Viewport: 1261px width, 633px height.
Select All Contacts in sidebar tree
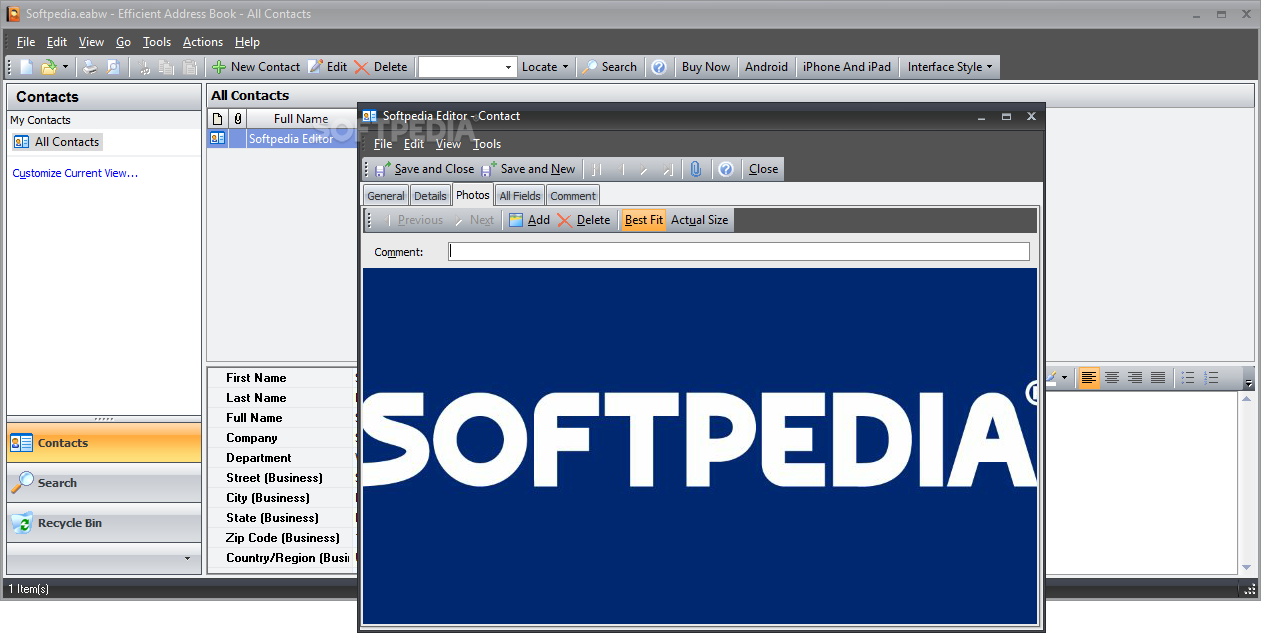coord(57,142)
